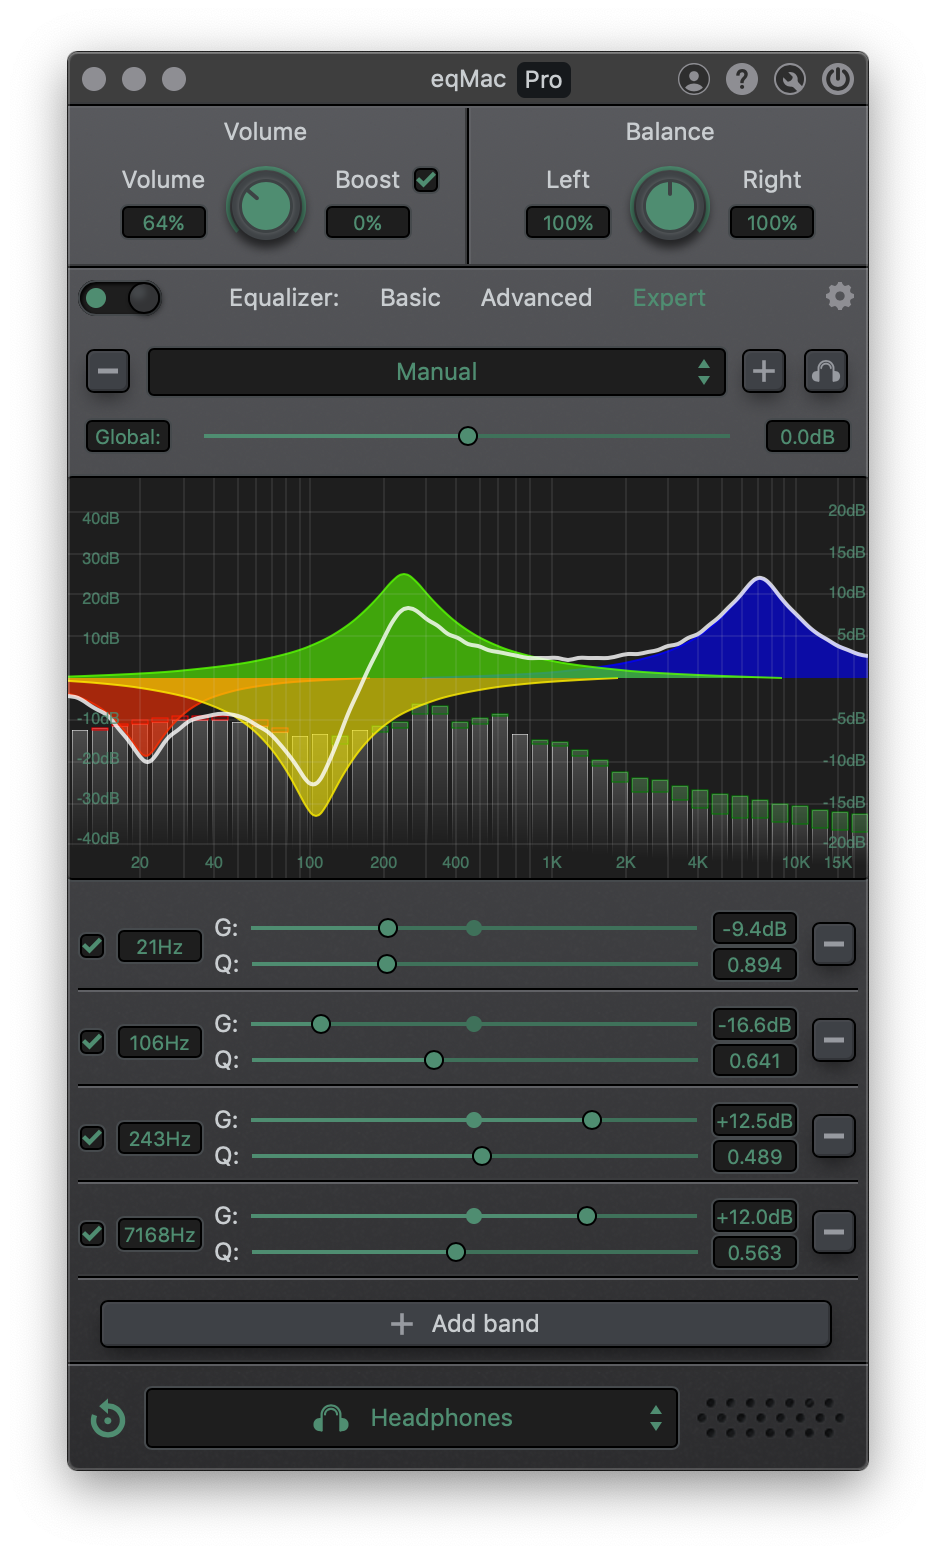Screen dimensions: 936x1554
Task: Click the -16.6dB gain value field
Action: click(755, 1024)
